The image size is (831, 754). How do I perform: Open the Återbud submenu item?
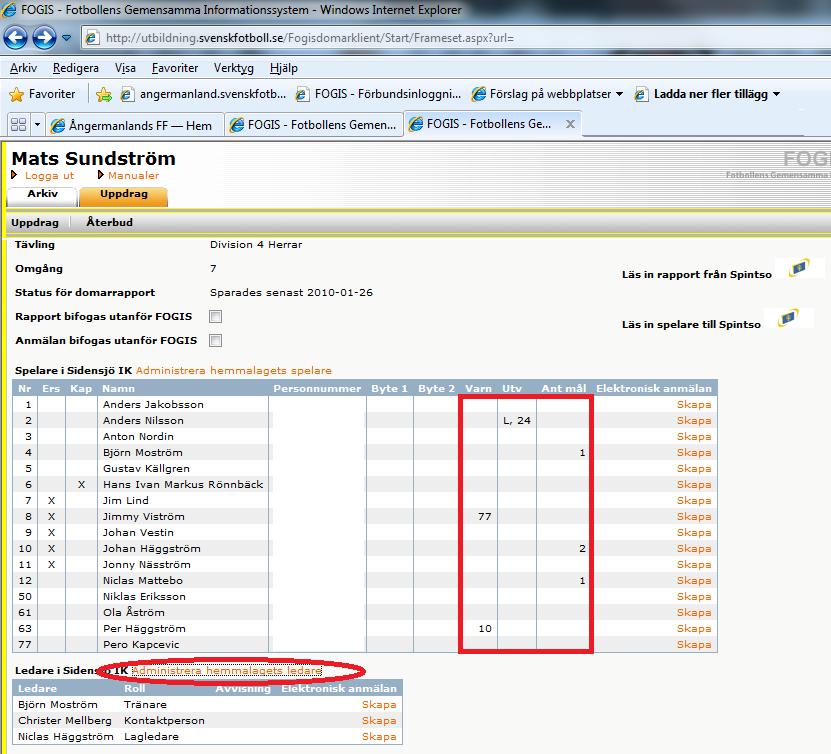pyautogui.click(x=109, y=223)
